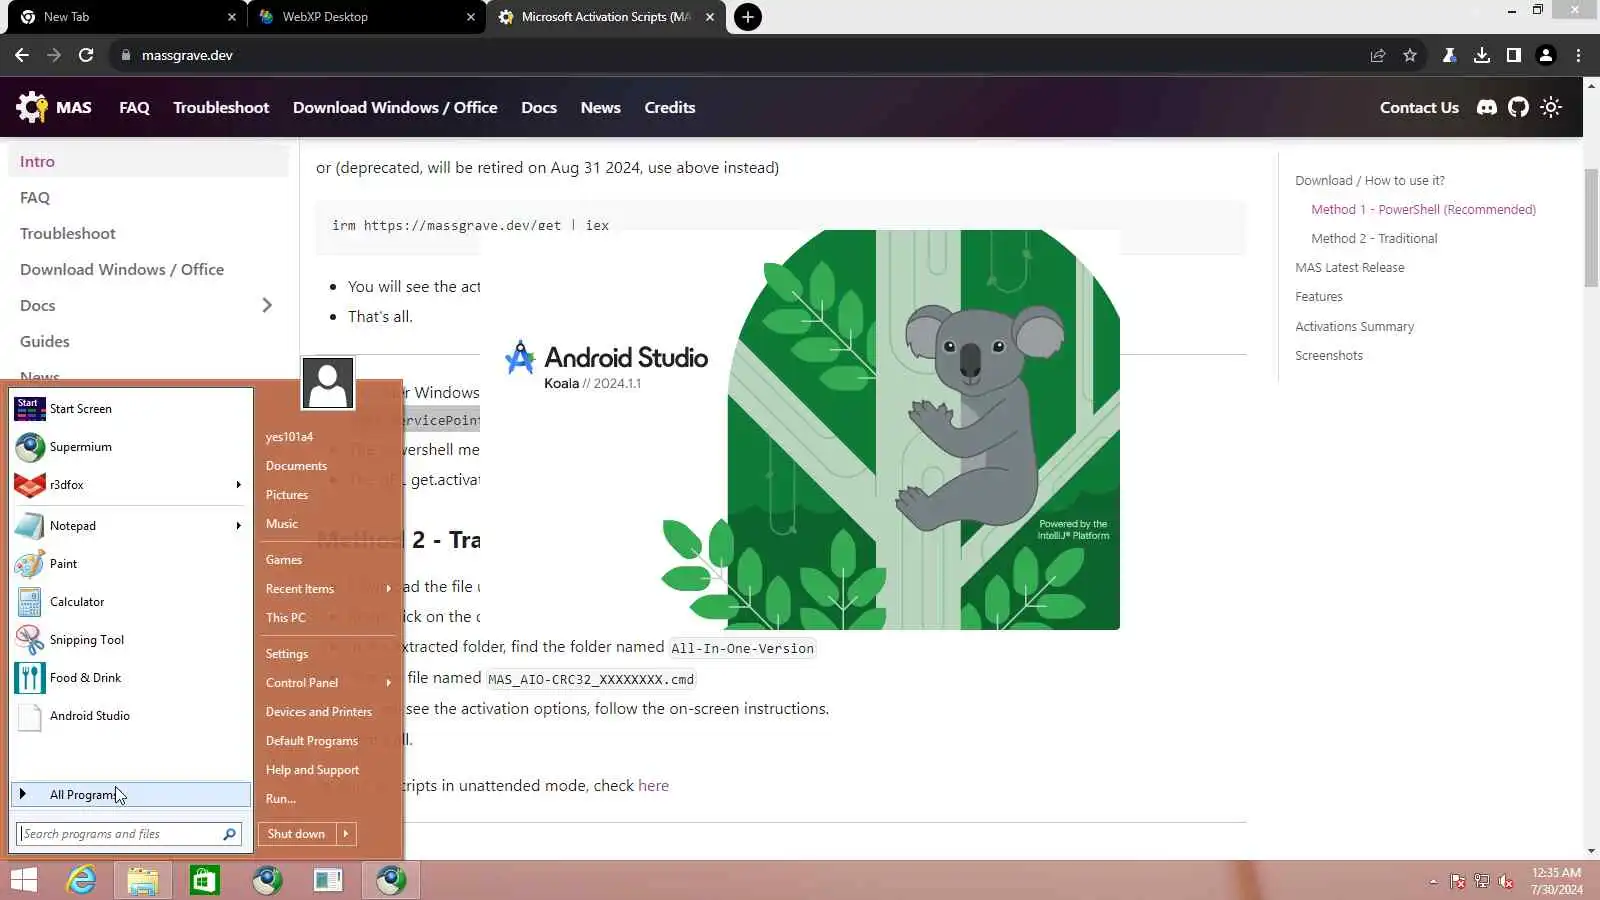Viewport: 1600px width, 900px height.
Task: Jump to Method 1 - PowerShell (Recommended)
Action: click(x=1423, y=209)
